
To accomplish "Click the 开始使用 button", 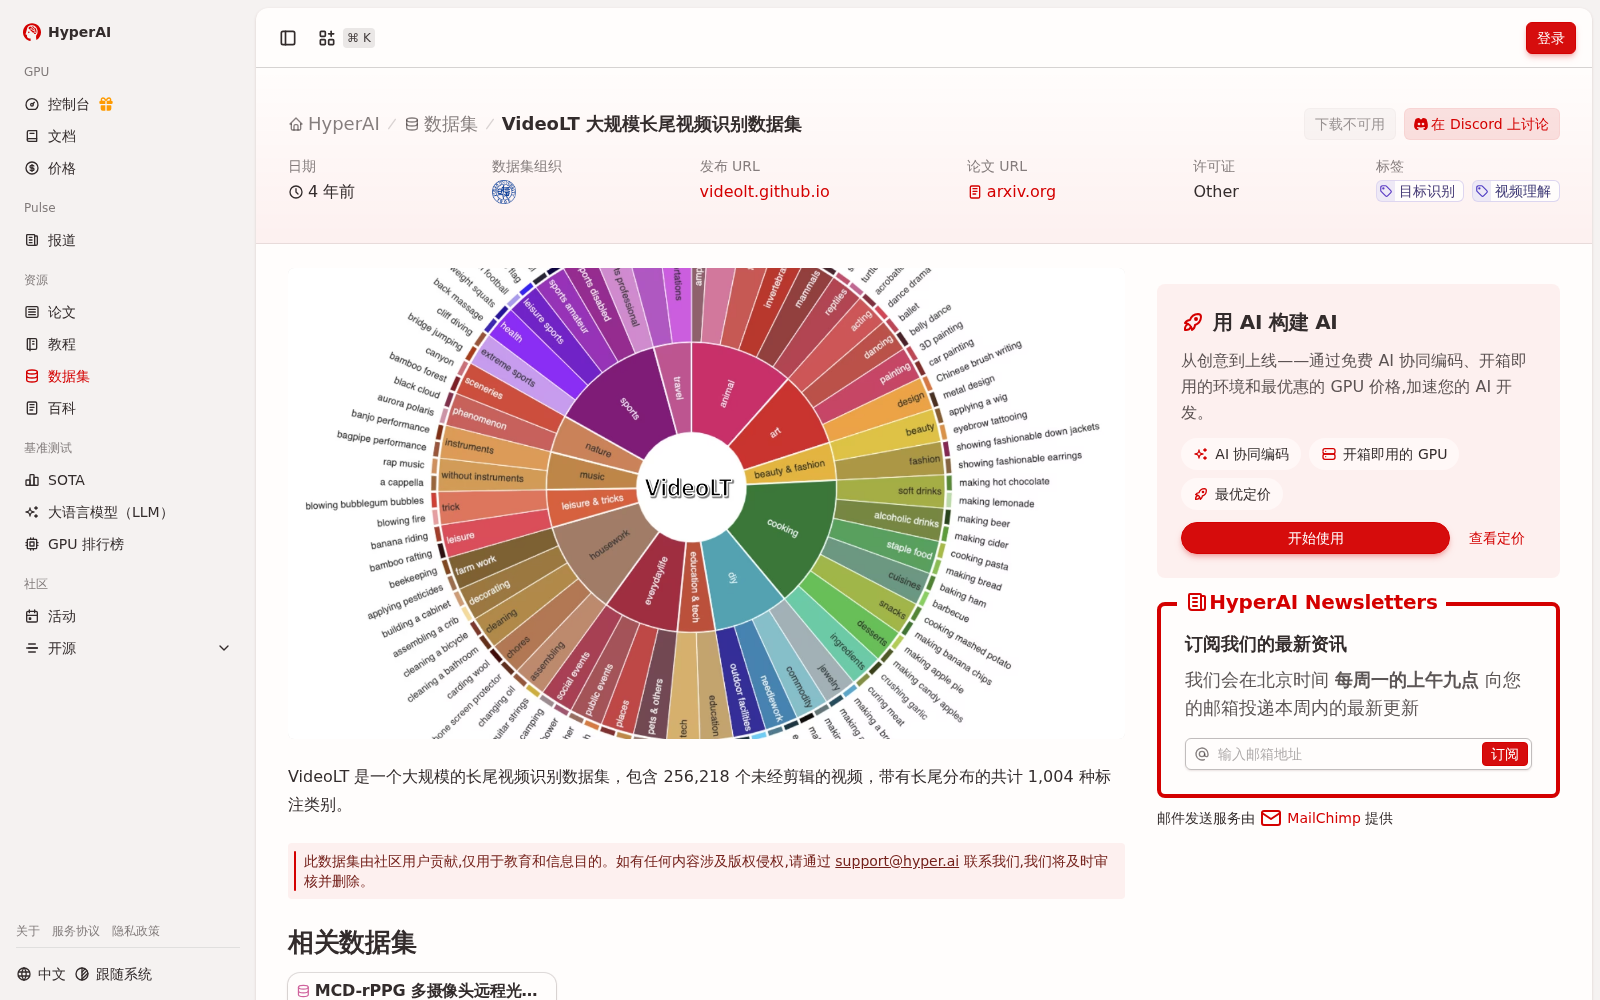I will 1315,538.
